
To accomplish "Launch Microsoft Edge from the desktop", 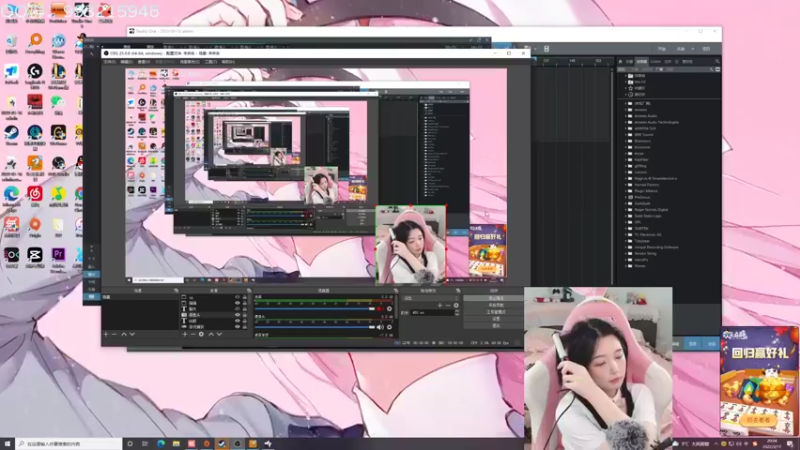I will [x=11, y=198].
